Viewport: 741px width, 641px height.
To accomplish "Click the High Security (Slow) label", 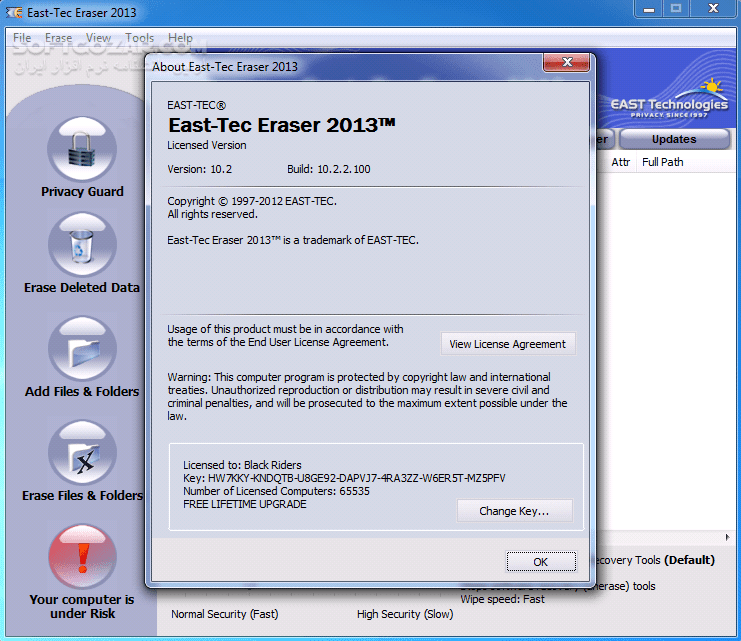I will (405, 614).
